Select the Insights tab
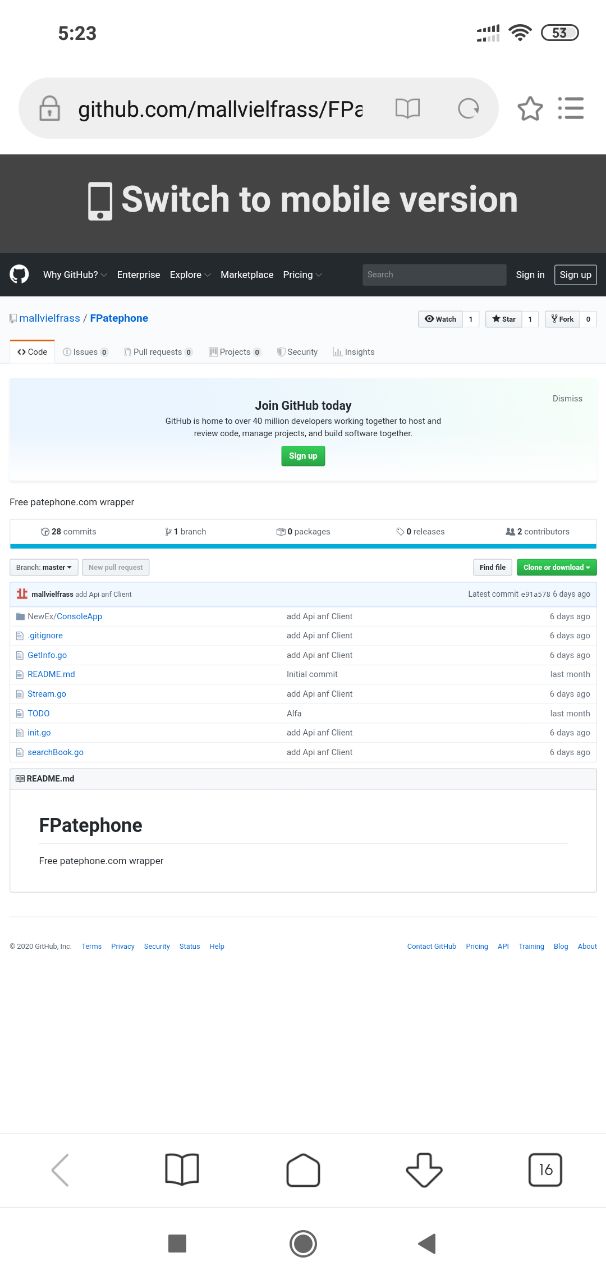606x1280 pixels. tap(353, 352)
